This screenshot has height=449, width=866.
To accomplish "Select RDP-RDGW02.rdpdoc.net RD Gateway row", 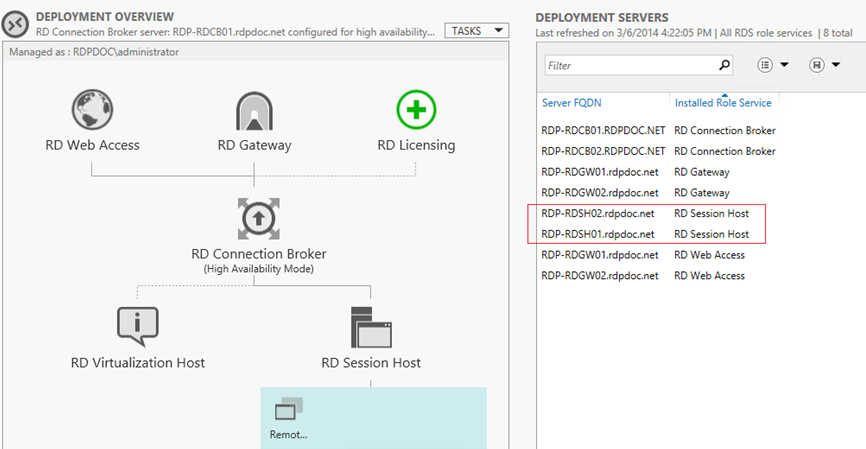I will pyautogui.click(x=635, y=193).
